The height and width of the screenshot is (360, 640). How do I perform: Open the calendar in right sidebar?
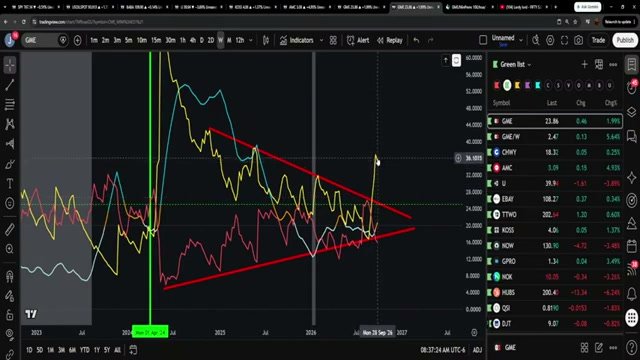(631, 246)
